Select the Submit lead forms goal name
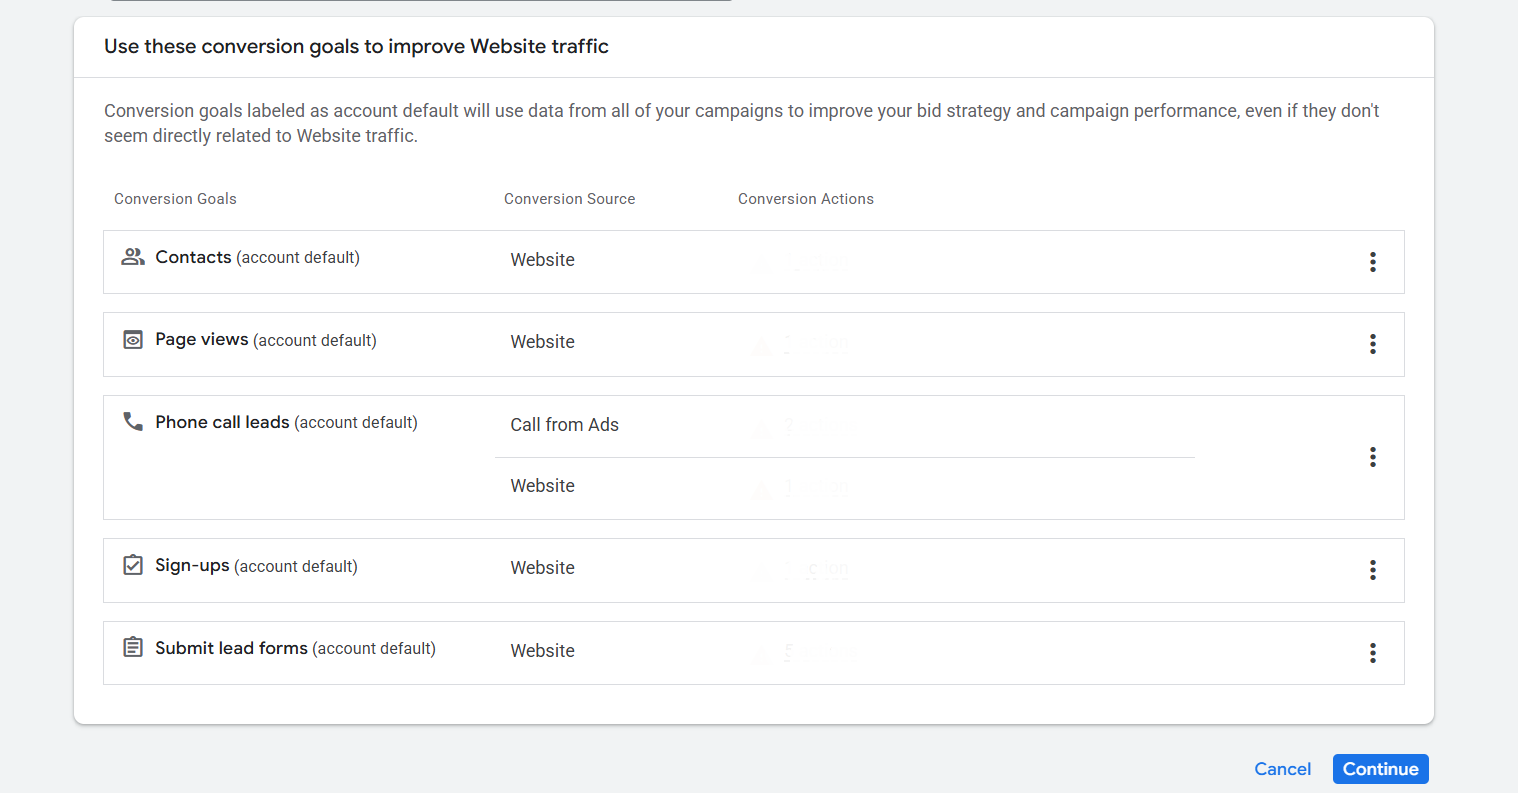 231,648
